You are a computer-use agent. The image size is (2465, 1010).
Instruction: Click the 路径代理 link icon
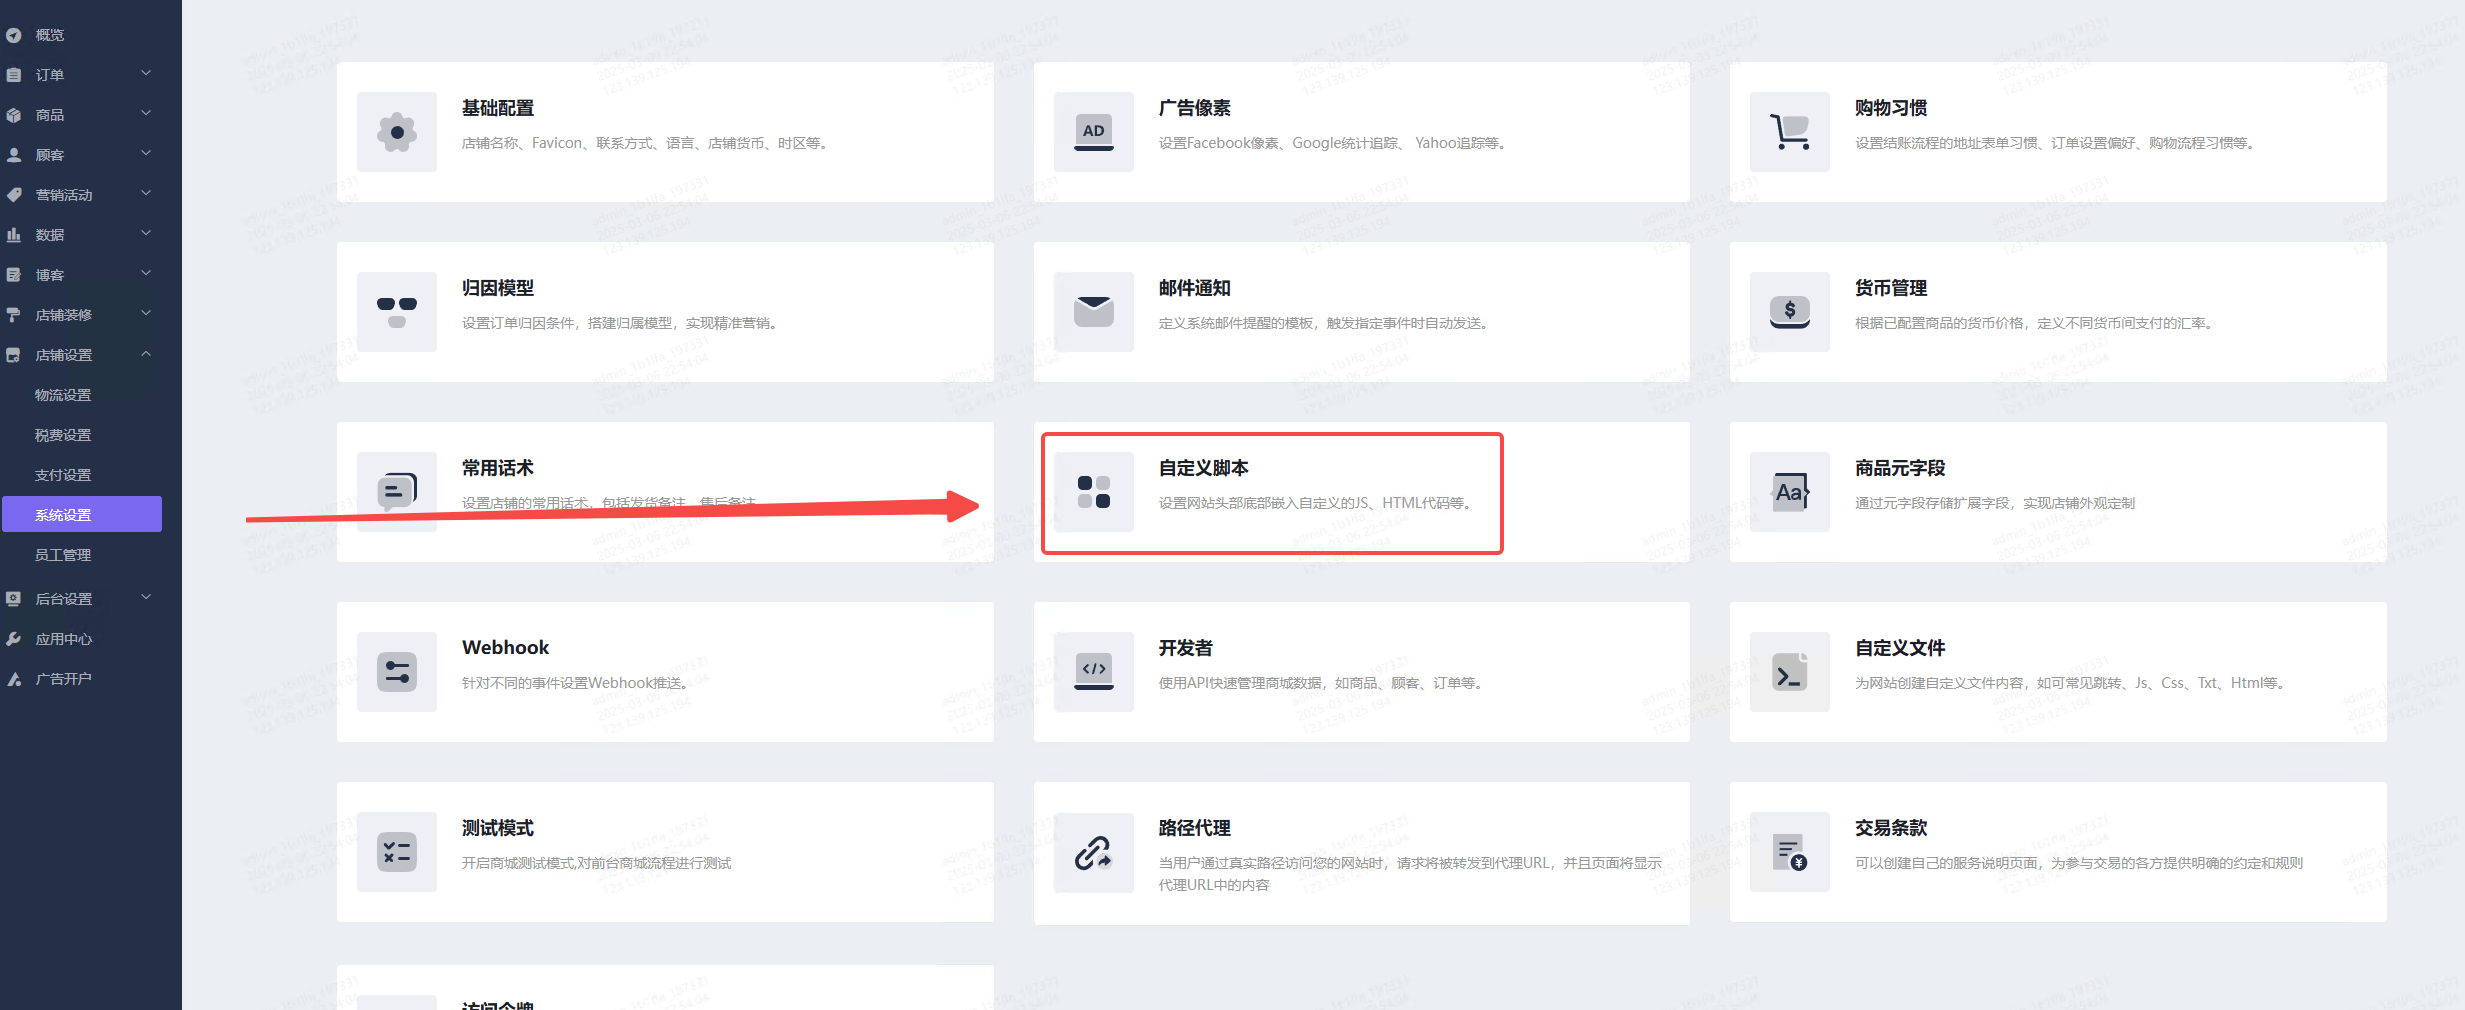(1094, 852)
